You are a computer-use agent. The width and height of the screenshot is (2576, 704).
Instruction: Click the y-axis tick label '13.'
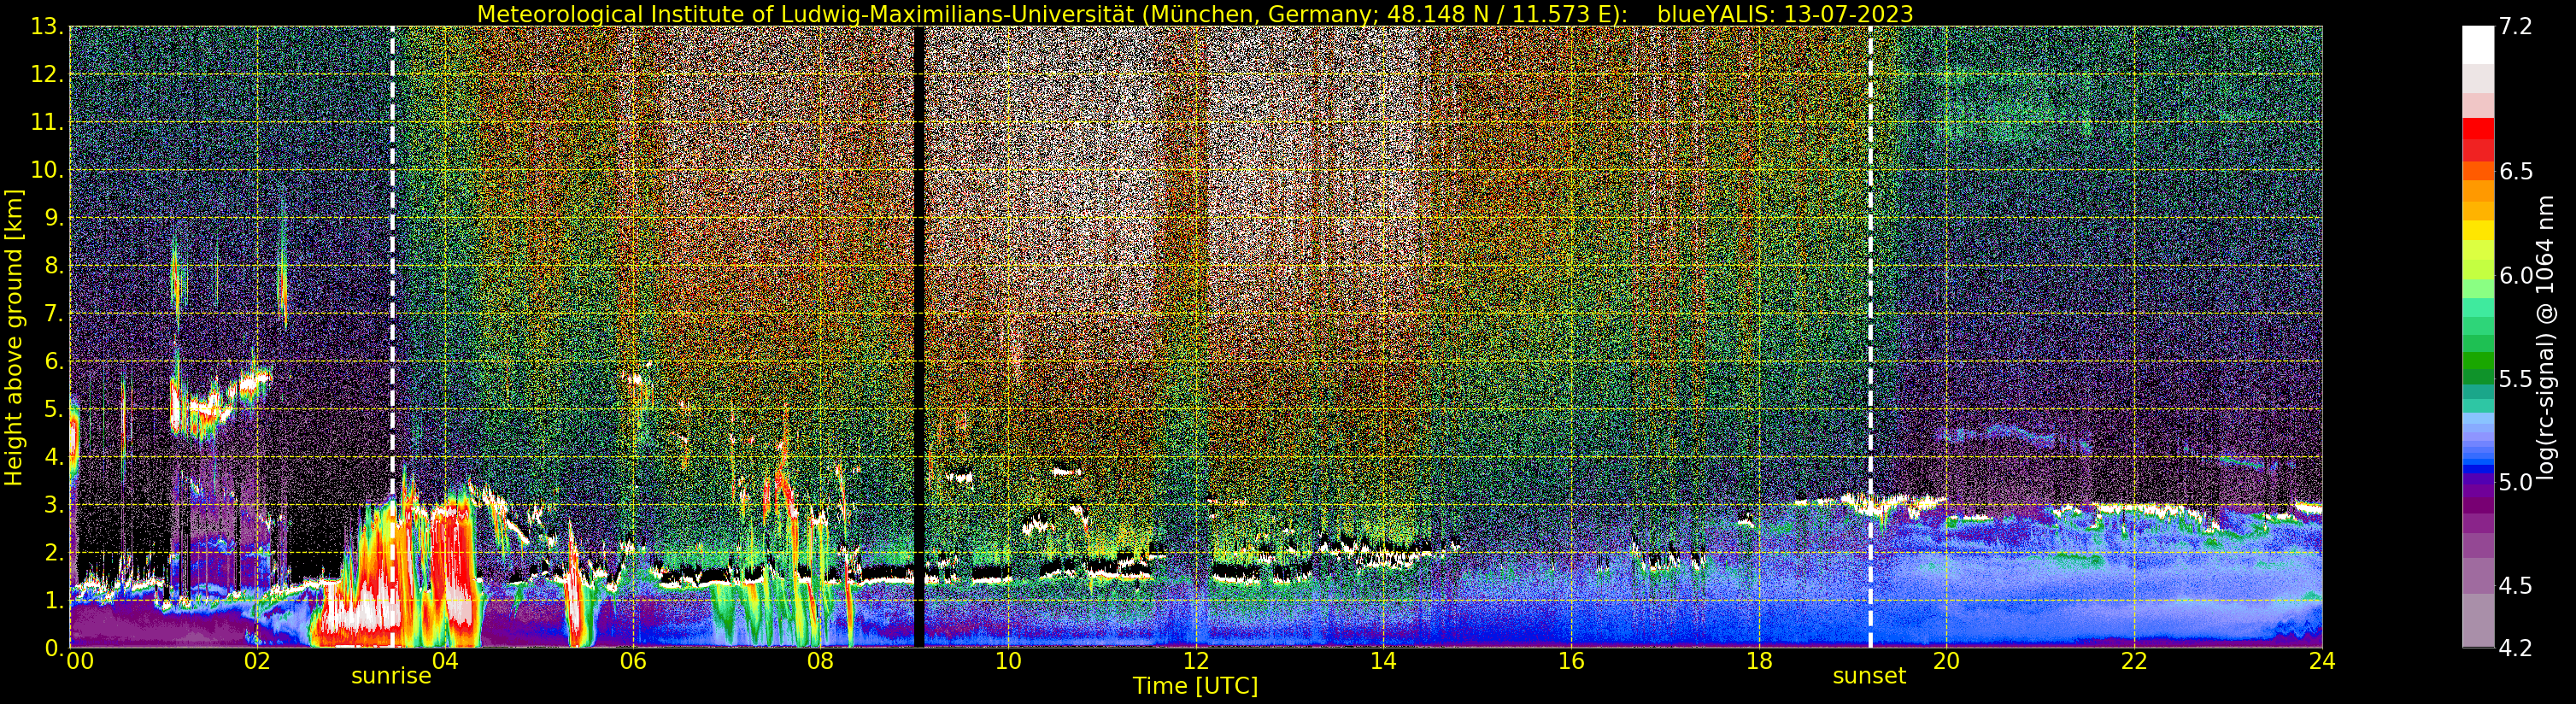click(x=48, y=27)
